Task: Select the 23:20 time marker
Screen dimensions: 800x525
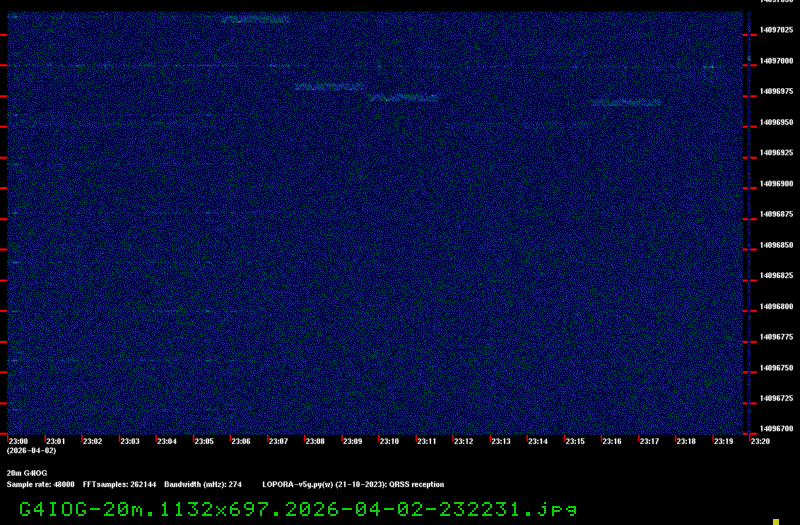Action: point(760,441)
